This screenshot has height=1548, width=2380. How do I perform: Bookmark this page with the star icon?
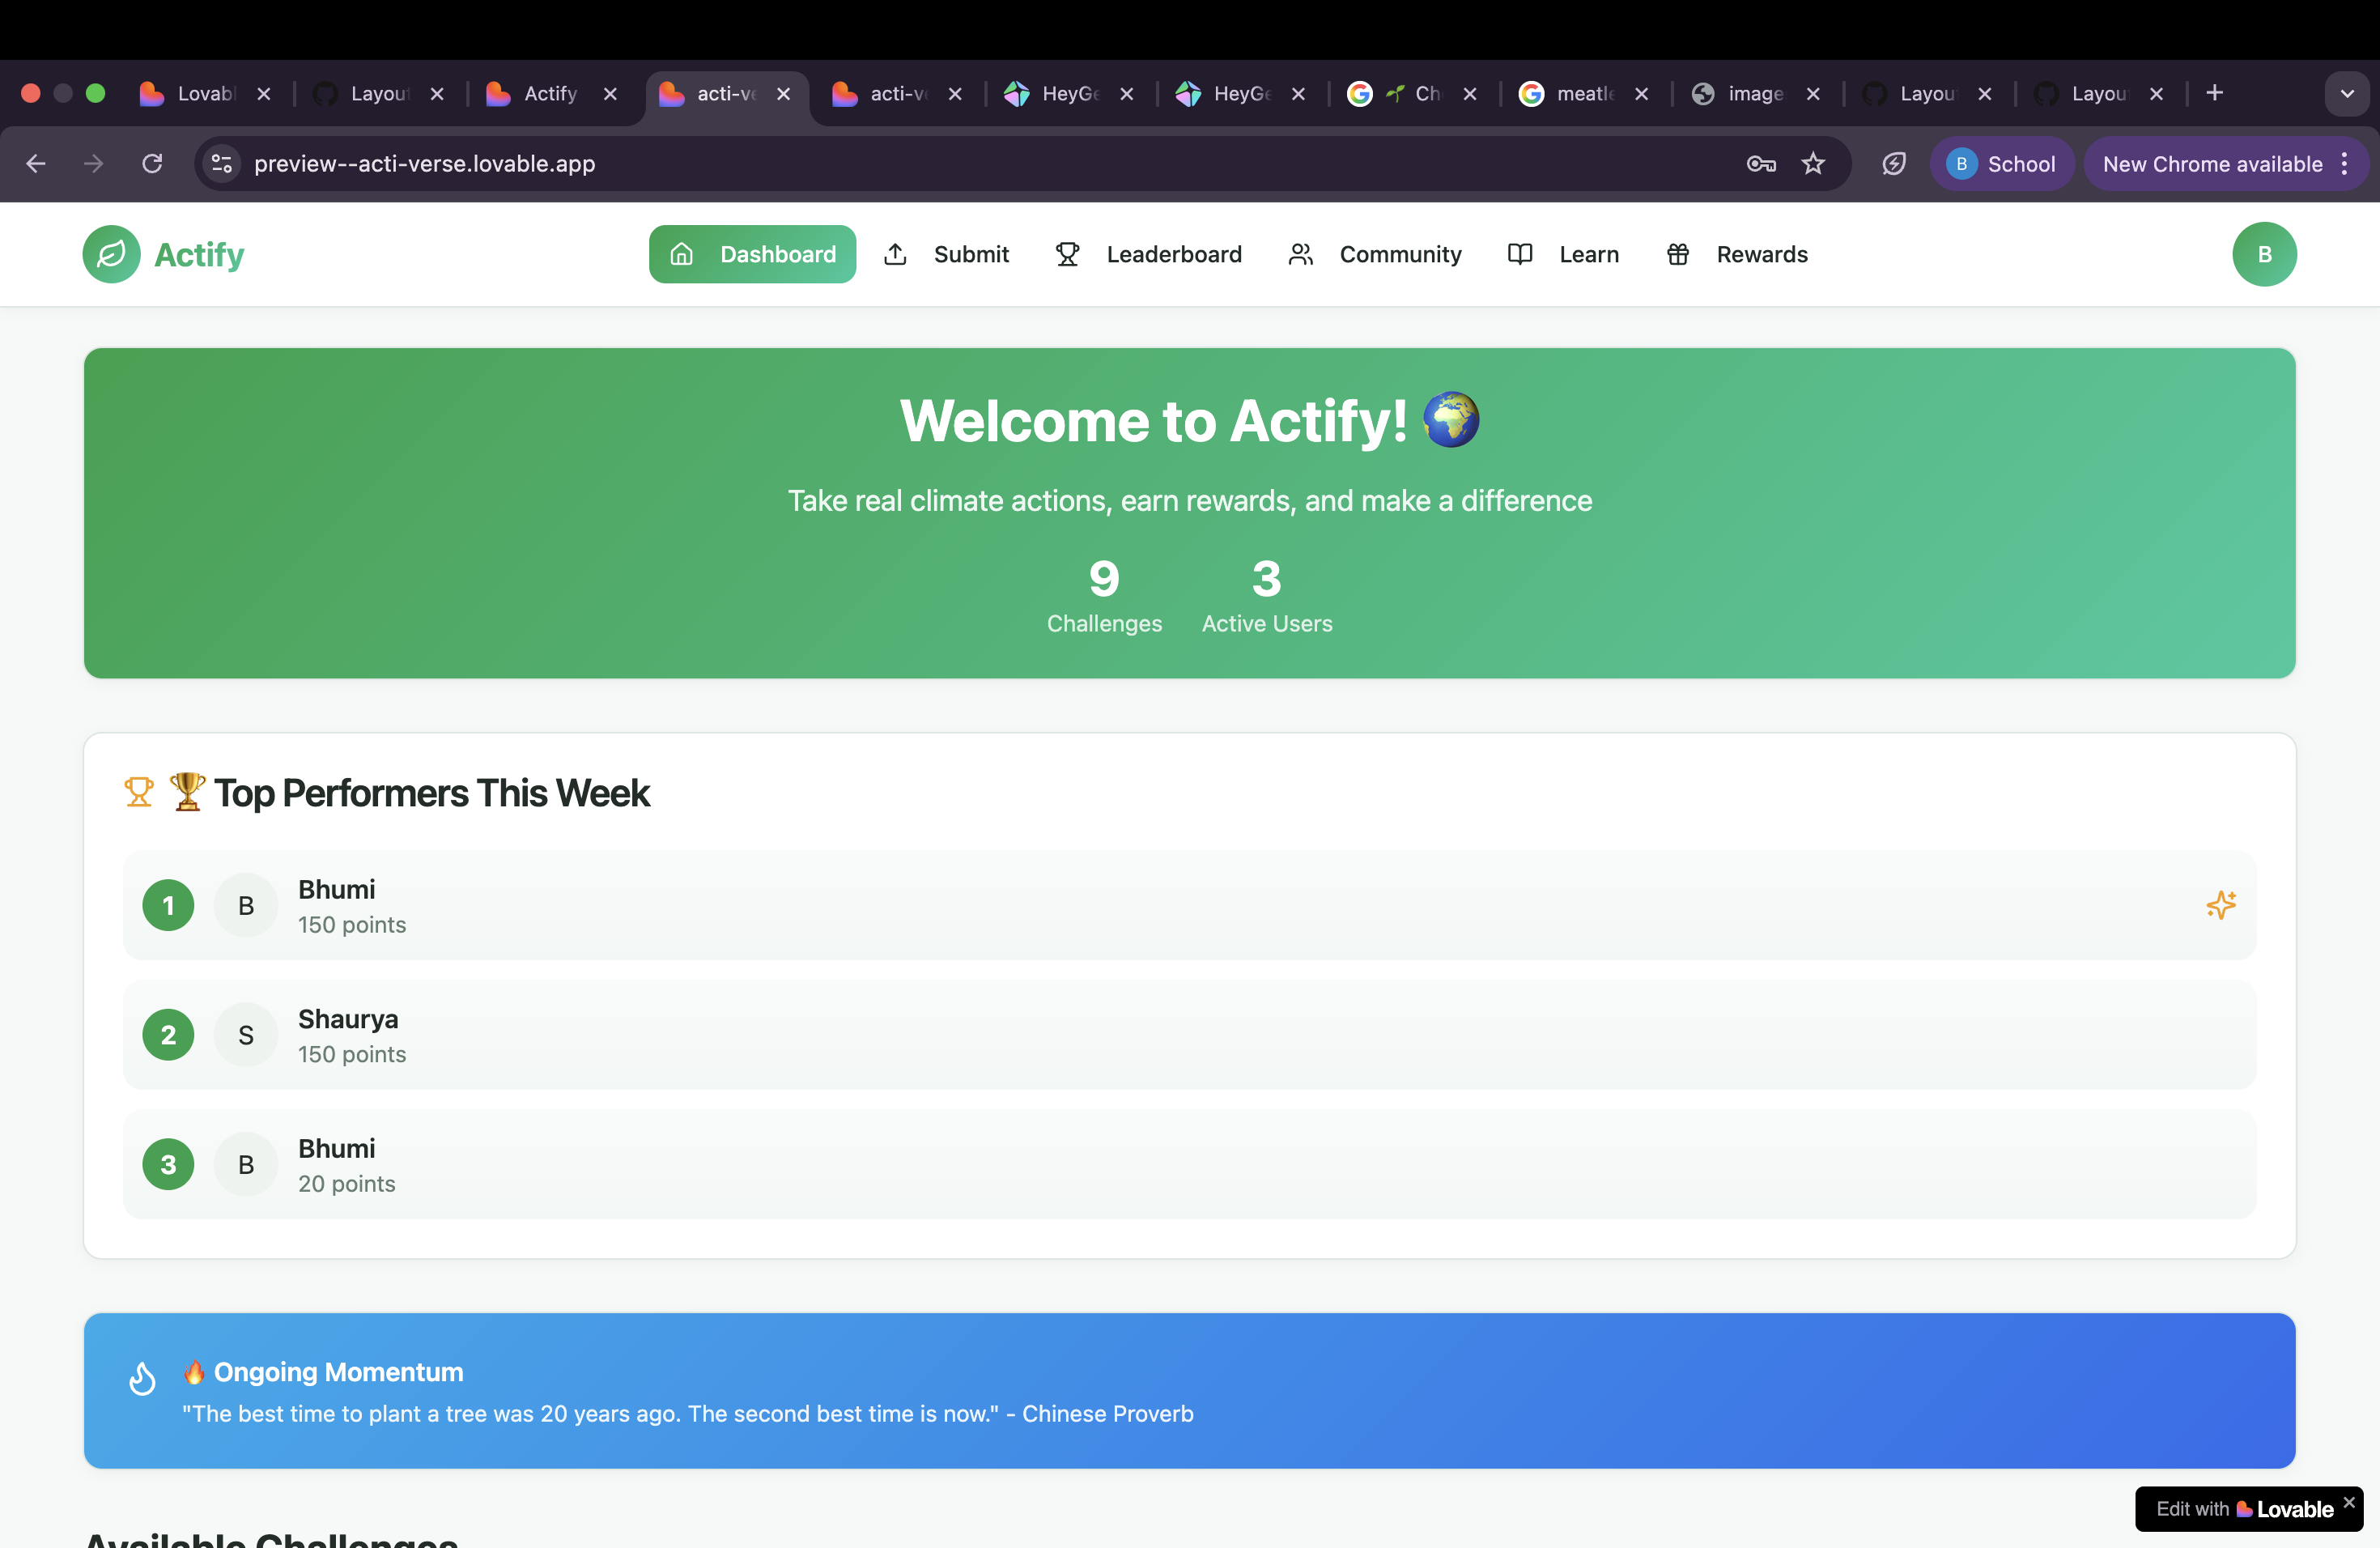tap(1813, 164)
